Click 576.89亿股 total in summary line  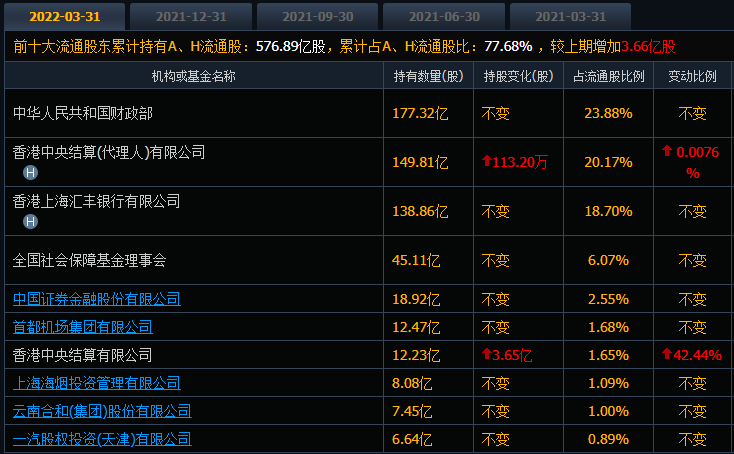(x=290, y=46)
